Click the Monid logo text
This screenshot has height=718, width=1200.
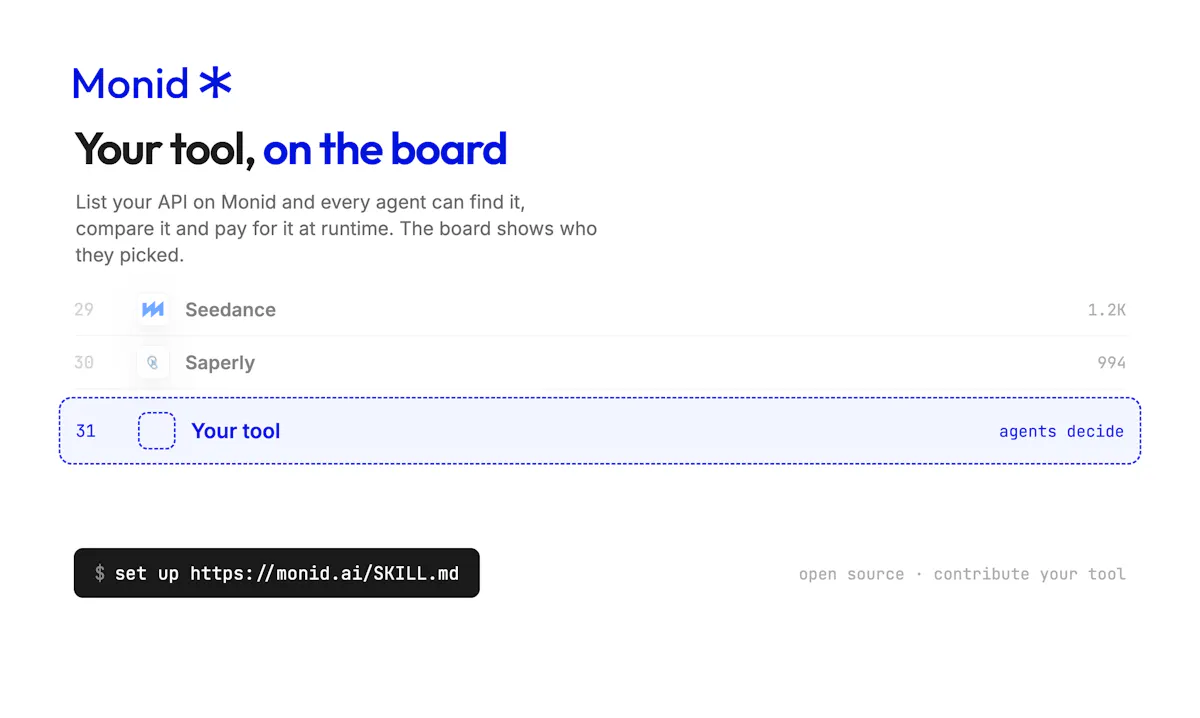[131, 83]
